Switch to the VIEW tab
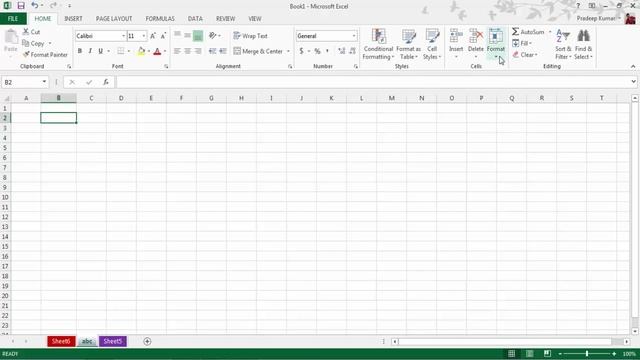Viewport: 640px width, 360px height. coord(255,18)
